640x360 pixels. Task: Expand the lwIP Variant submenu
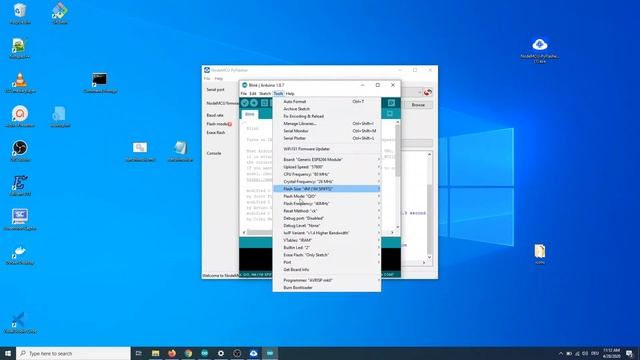click(327, 233)
